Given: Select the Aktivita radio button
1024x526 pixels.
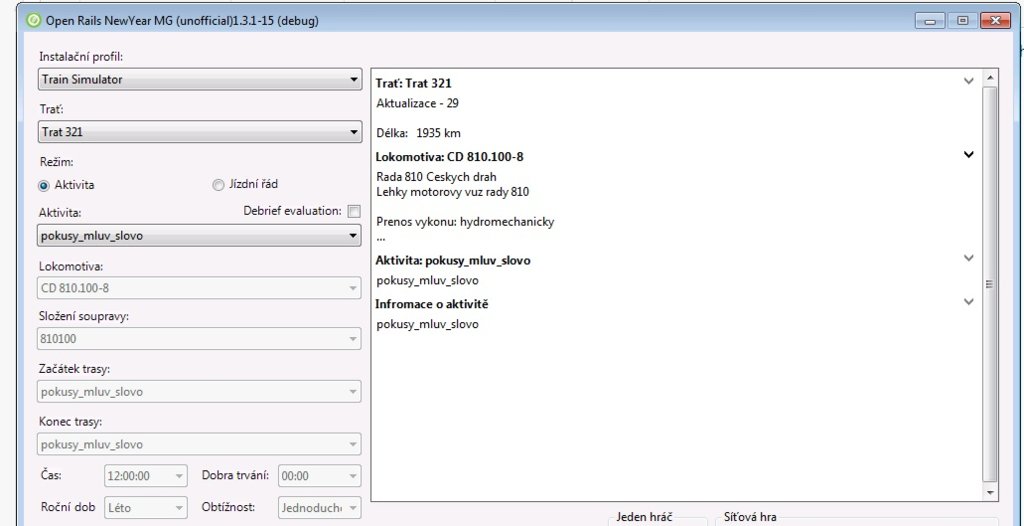Looking at the screenshot, I should click(x=44, y=185).
